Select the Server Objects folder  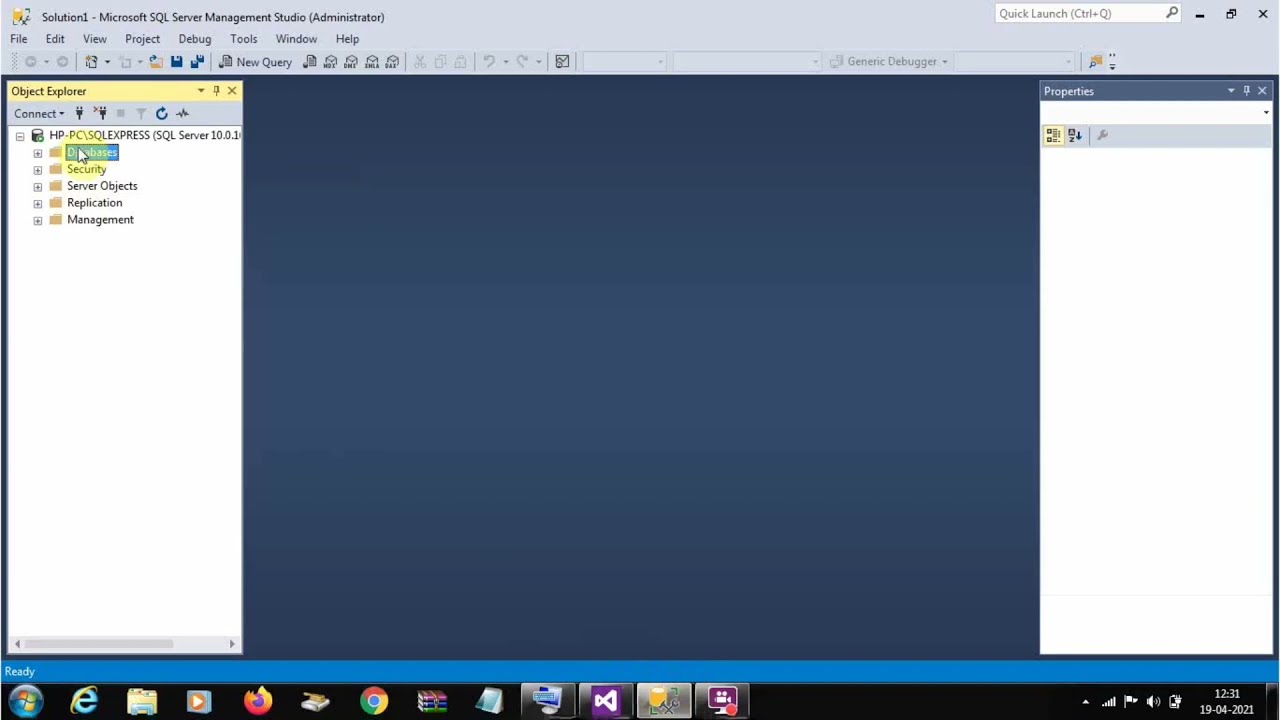pyautogui.click(x=102, y=186)
